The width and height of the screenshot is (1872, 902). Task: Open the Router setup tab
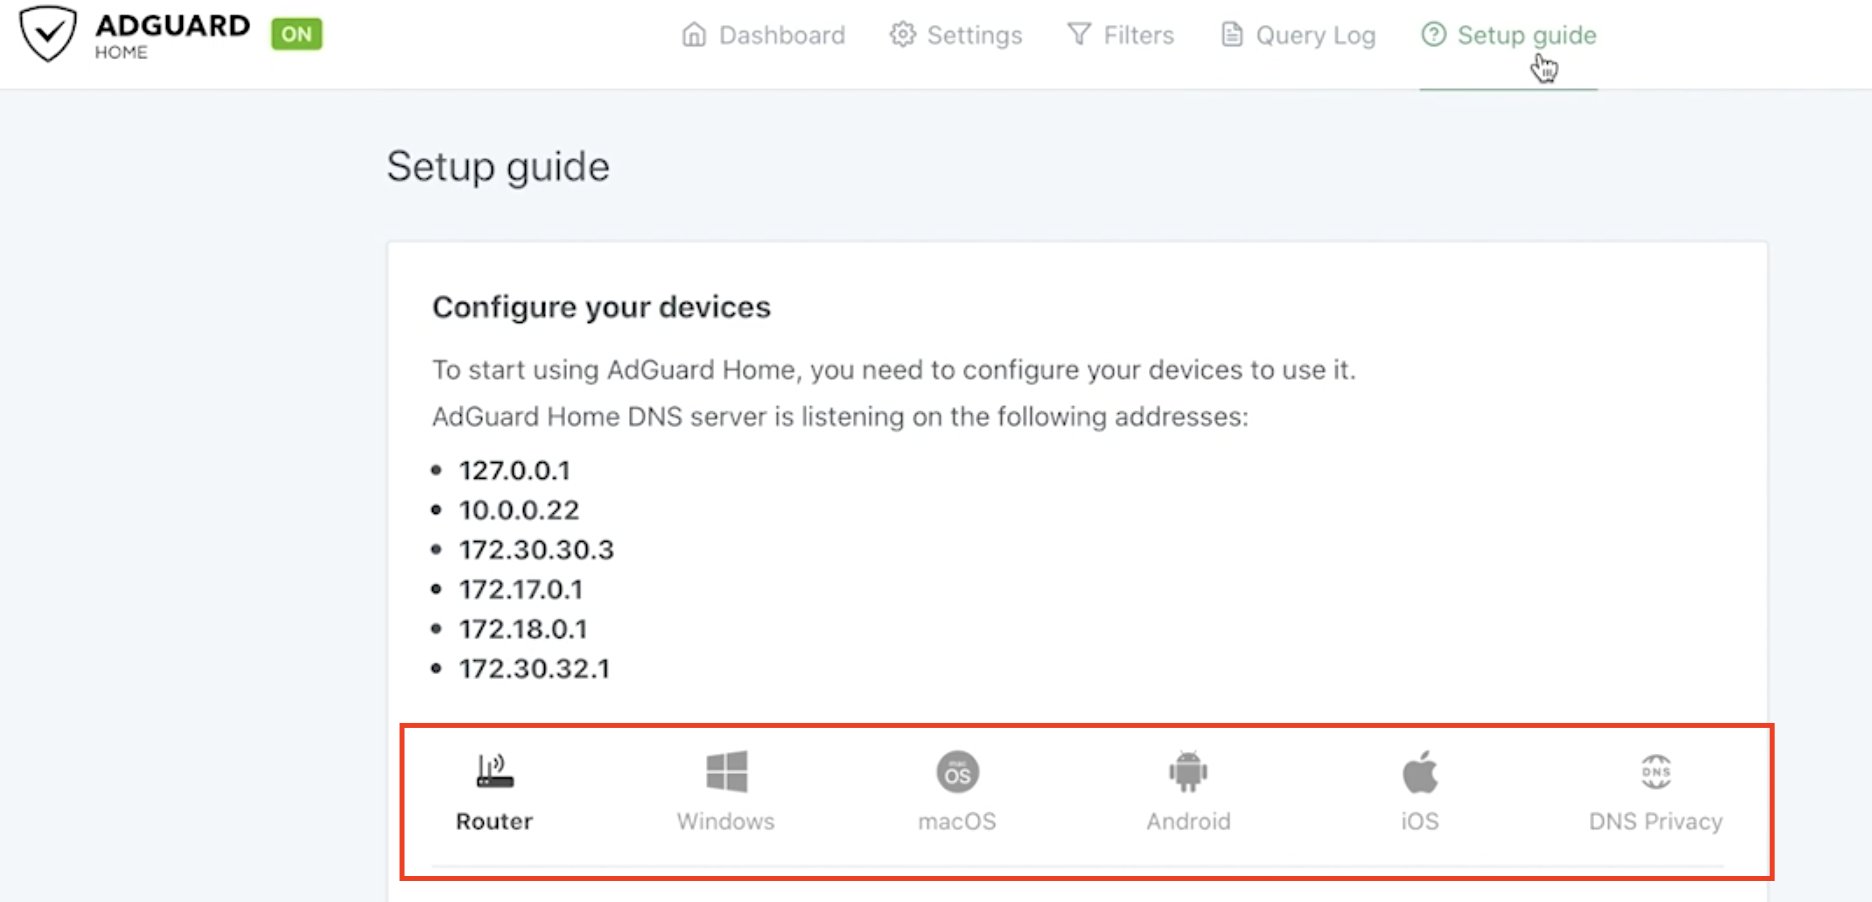pyautogui.click(x=493, y=820)
